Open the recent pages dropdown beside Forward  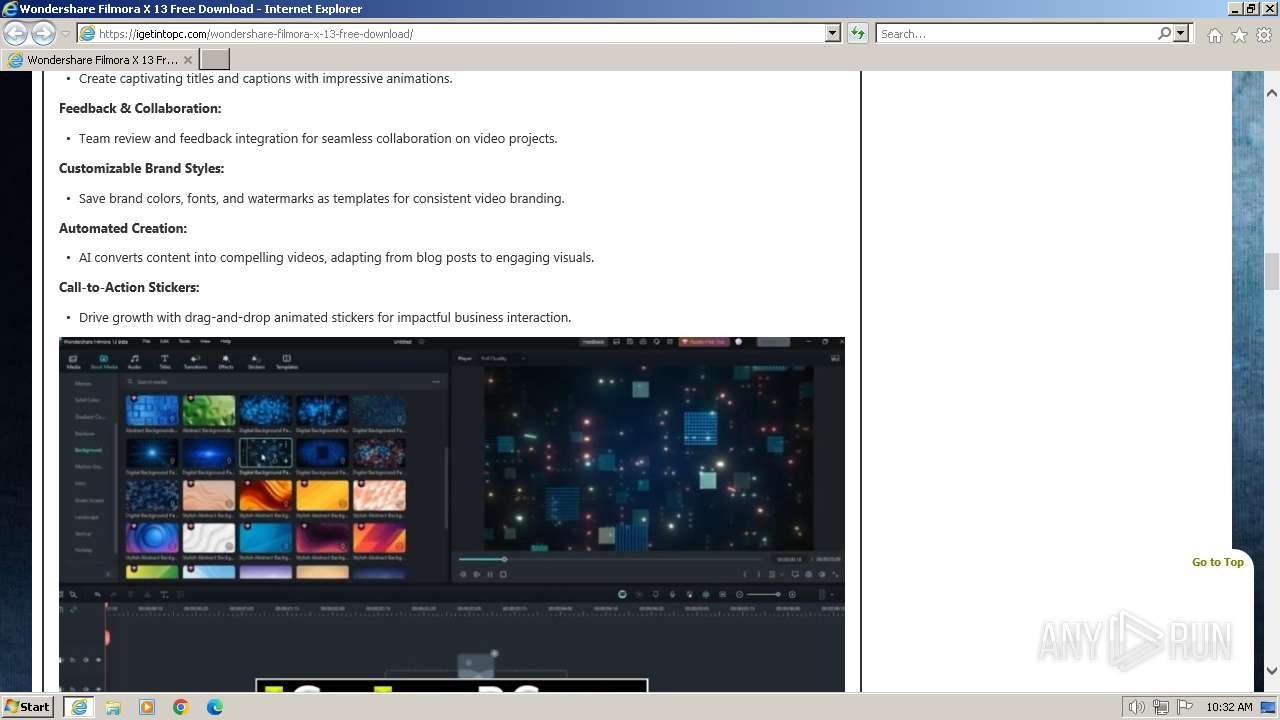[65, 34]
